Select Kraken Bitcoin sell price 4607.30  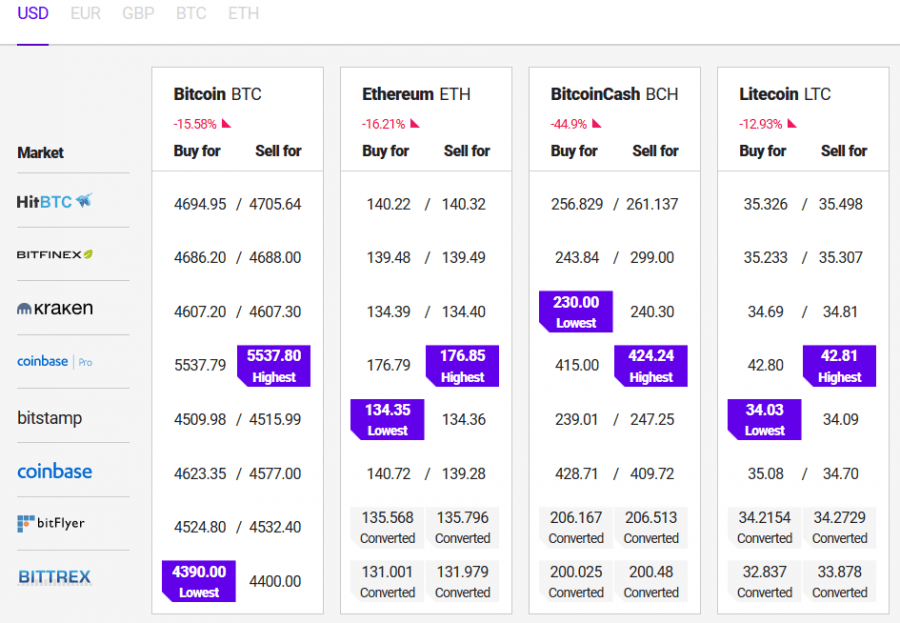[x=275, y=312]
